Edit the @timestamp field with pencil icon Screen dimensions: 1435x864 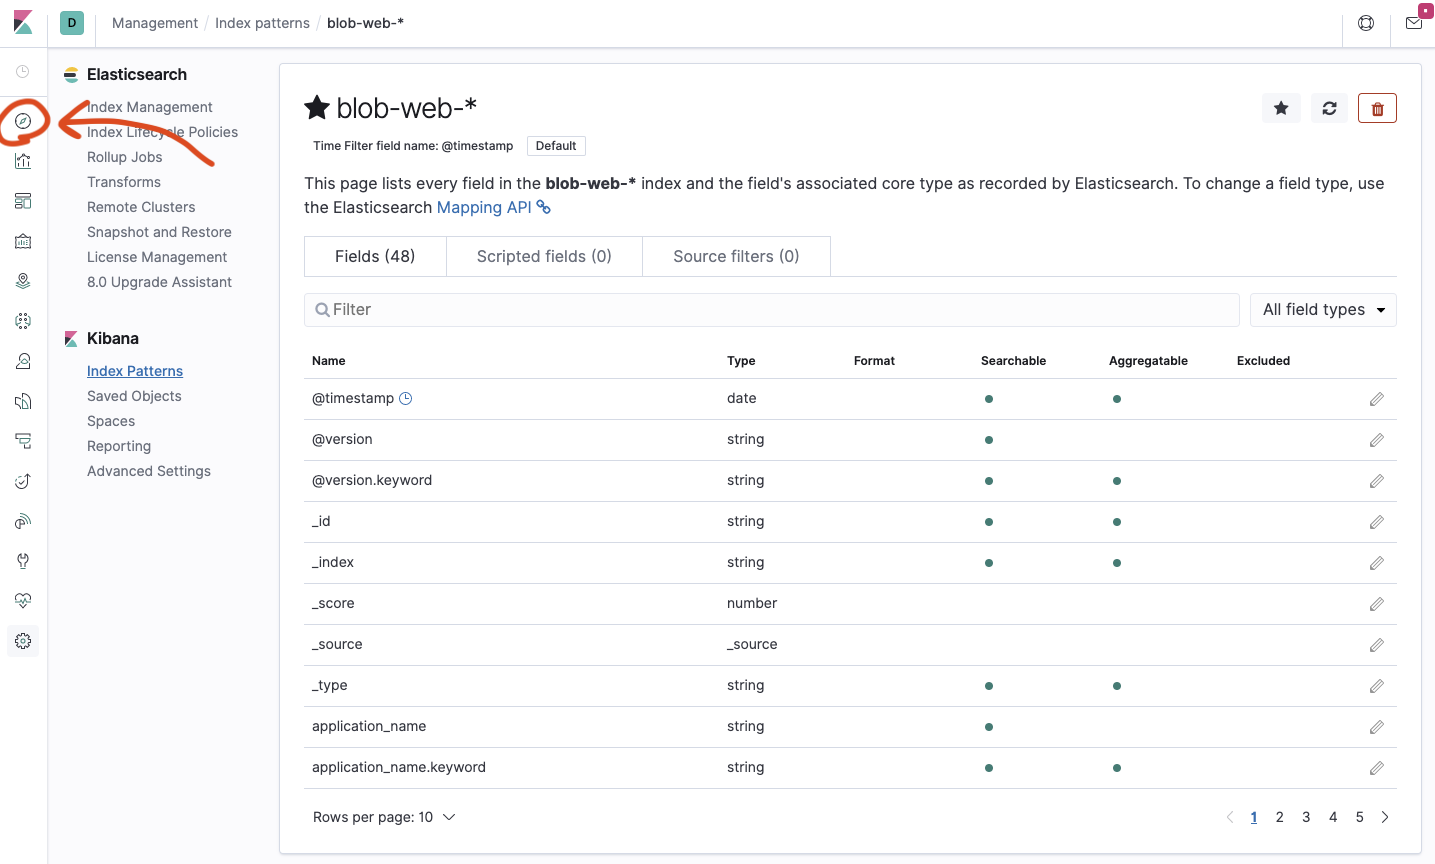point(1377,399)
